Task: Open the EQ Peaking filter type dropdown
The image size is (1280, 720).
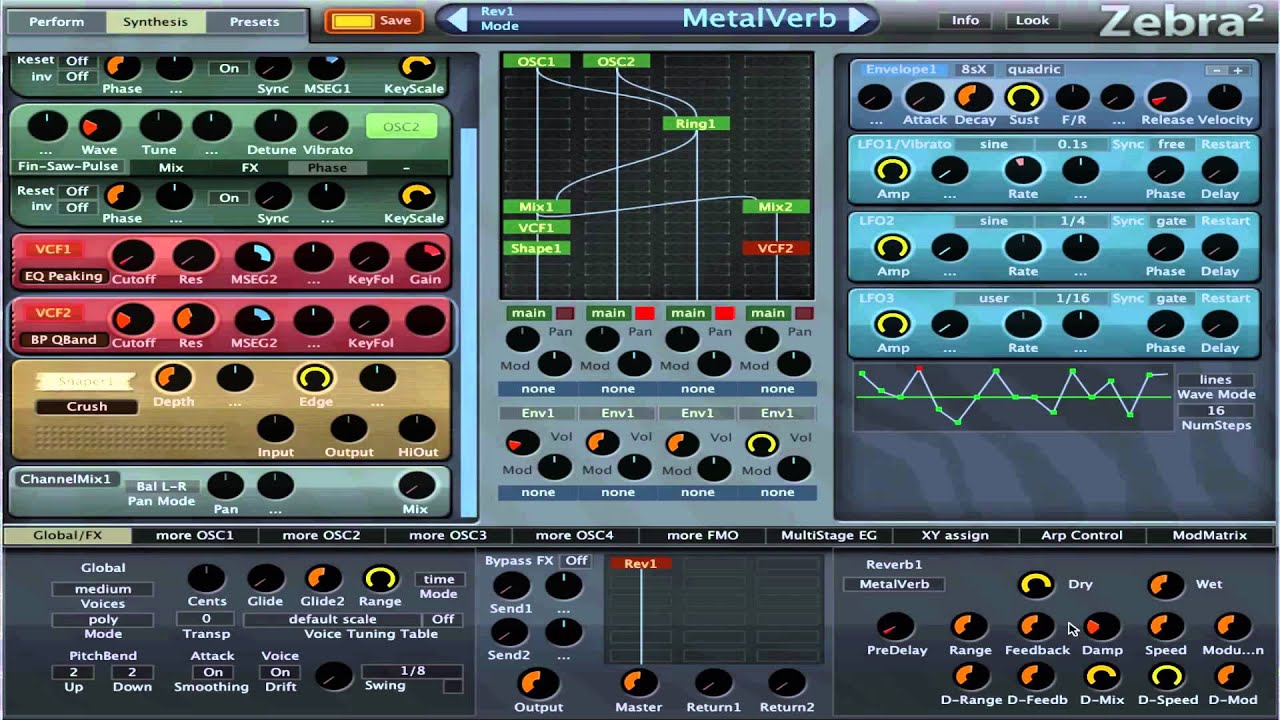Action: click(x=62, y=276)
